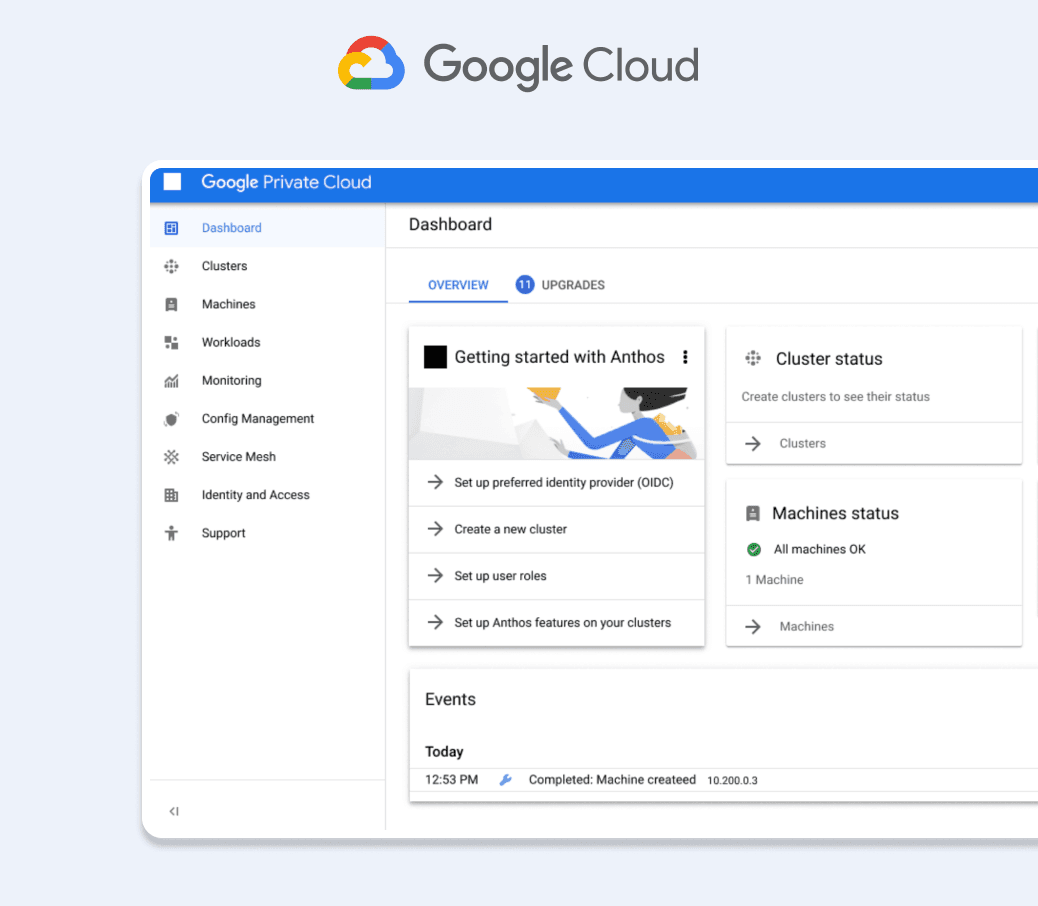Click Set up Anthos features on your clusters

click(x=563, y=622)
